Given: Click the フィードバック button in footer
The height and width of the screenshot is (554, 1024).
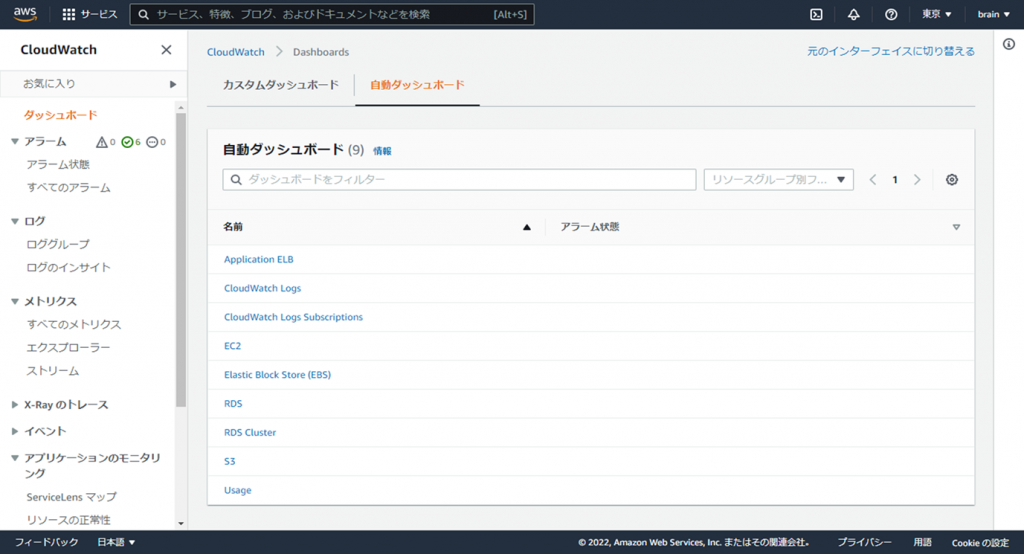Looking at the screenshot, I should click(46, 542).
